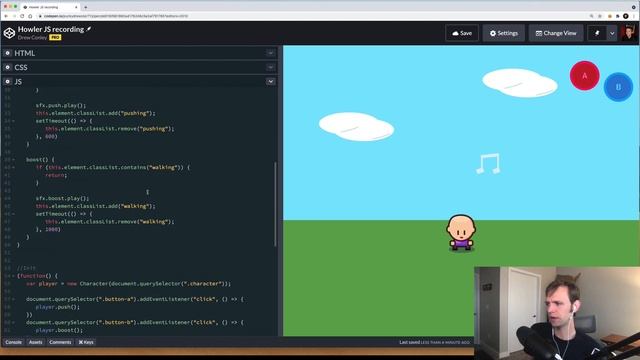Open pen Settings
This screenshot has width=640, height=360.
pyautogui.click(x=504, y=33)
